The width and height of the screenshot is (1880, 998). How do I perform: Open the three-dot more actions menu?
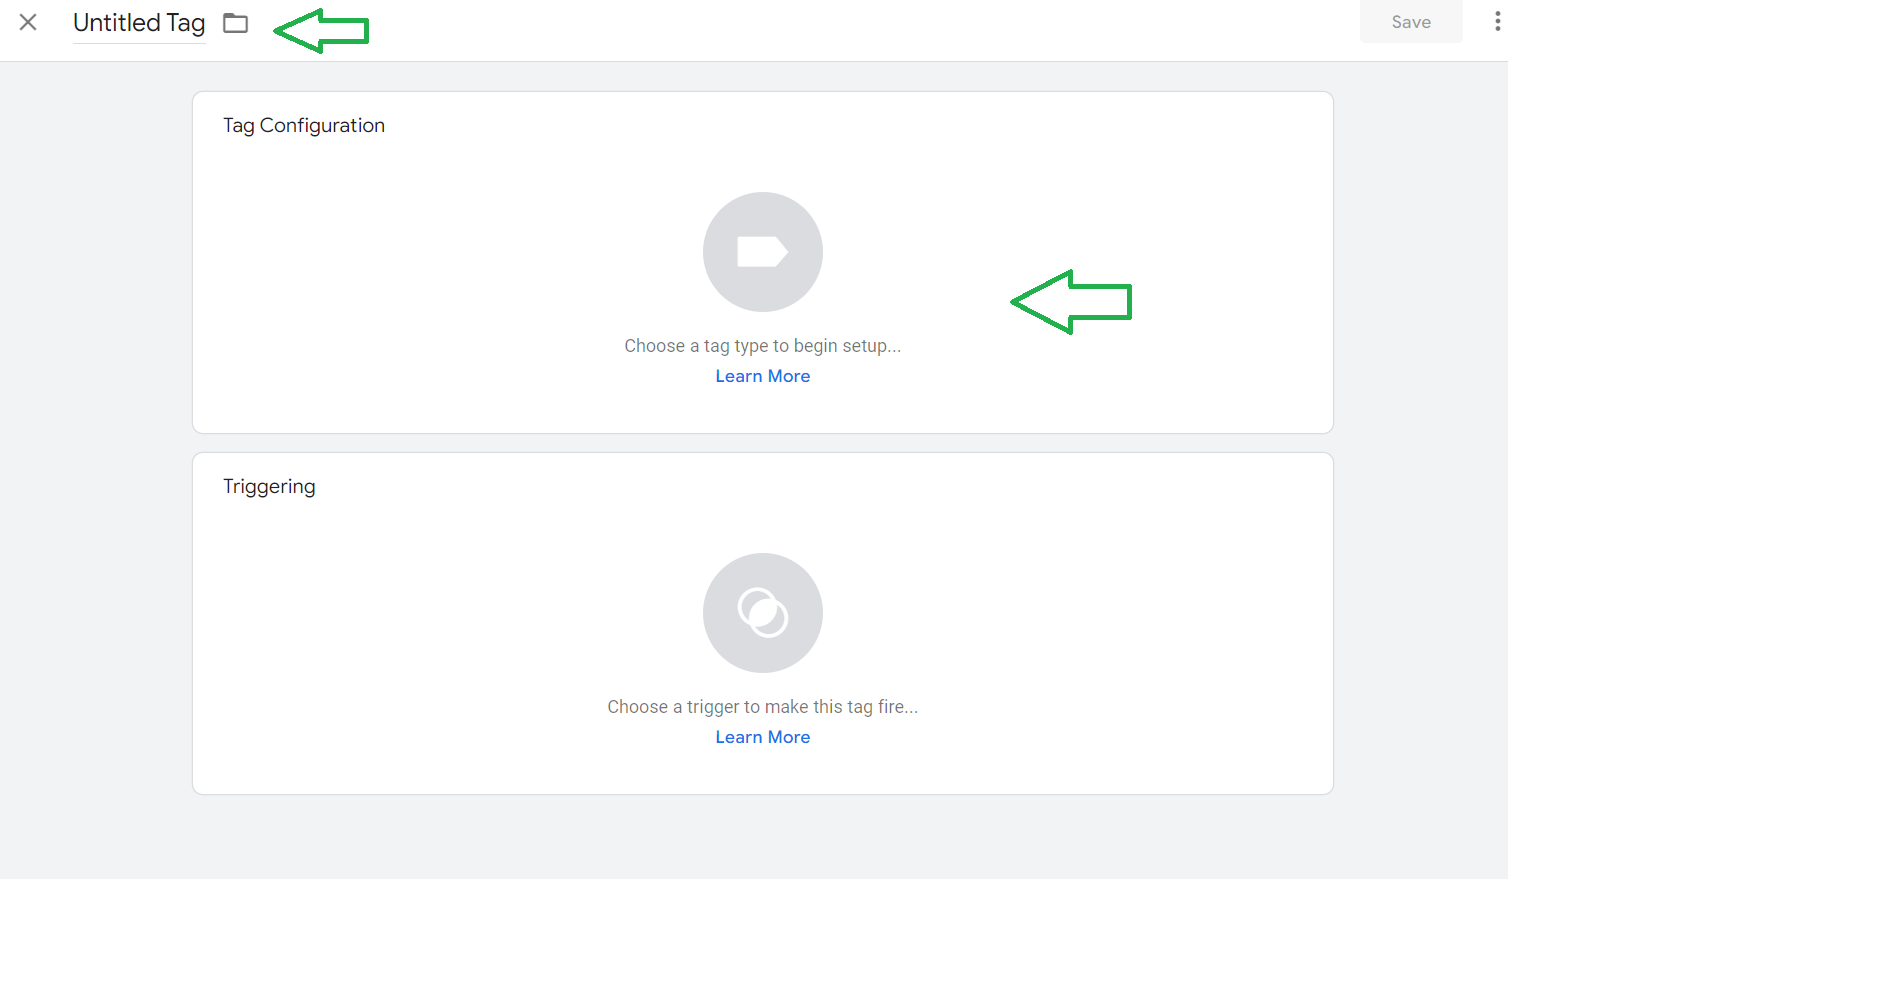coord(1497,22)
